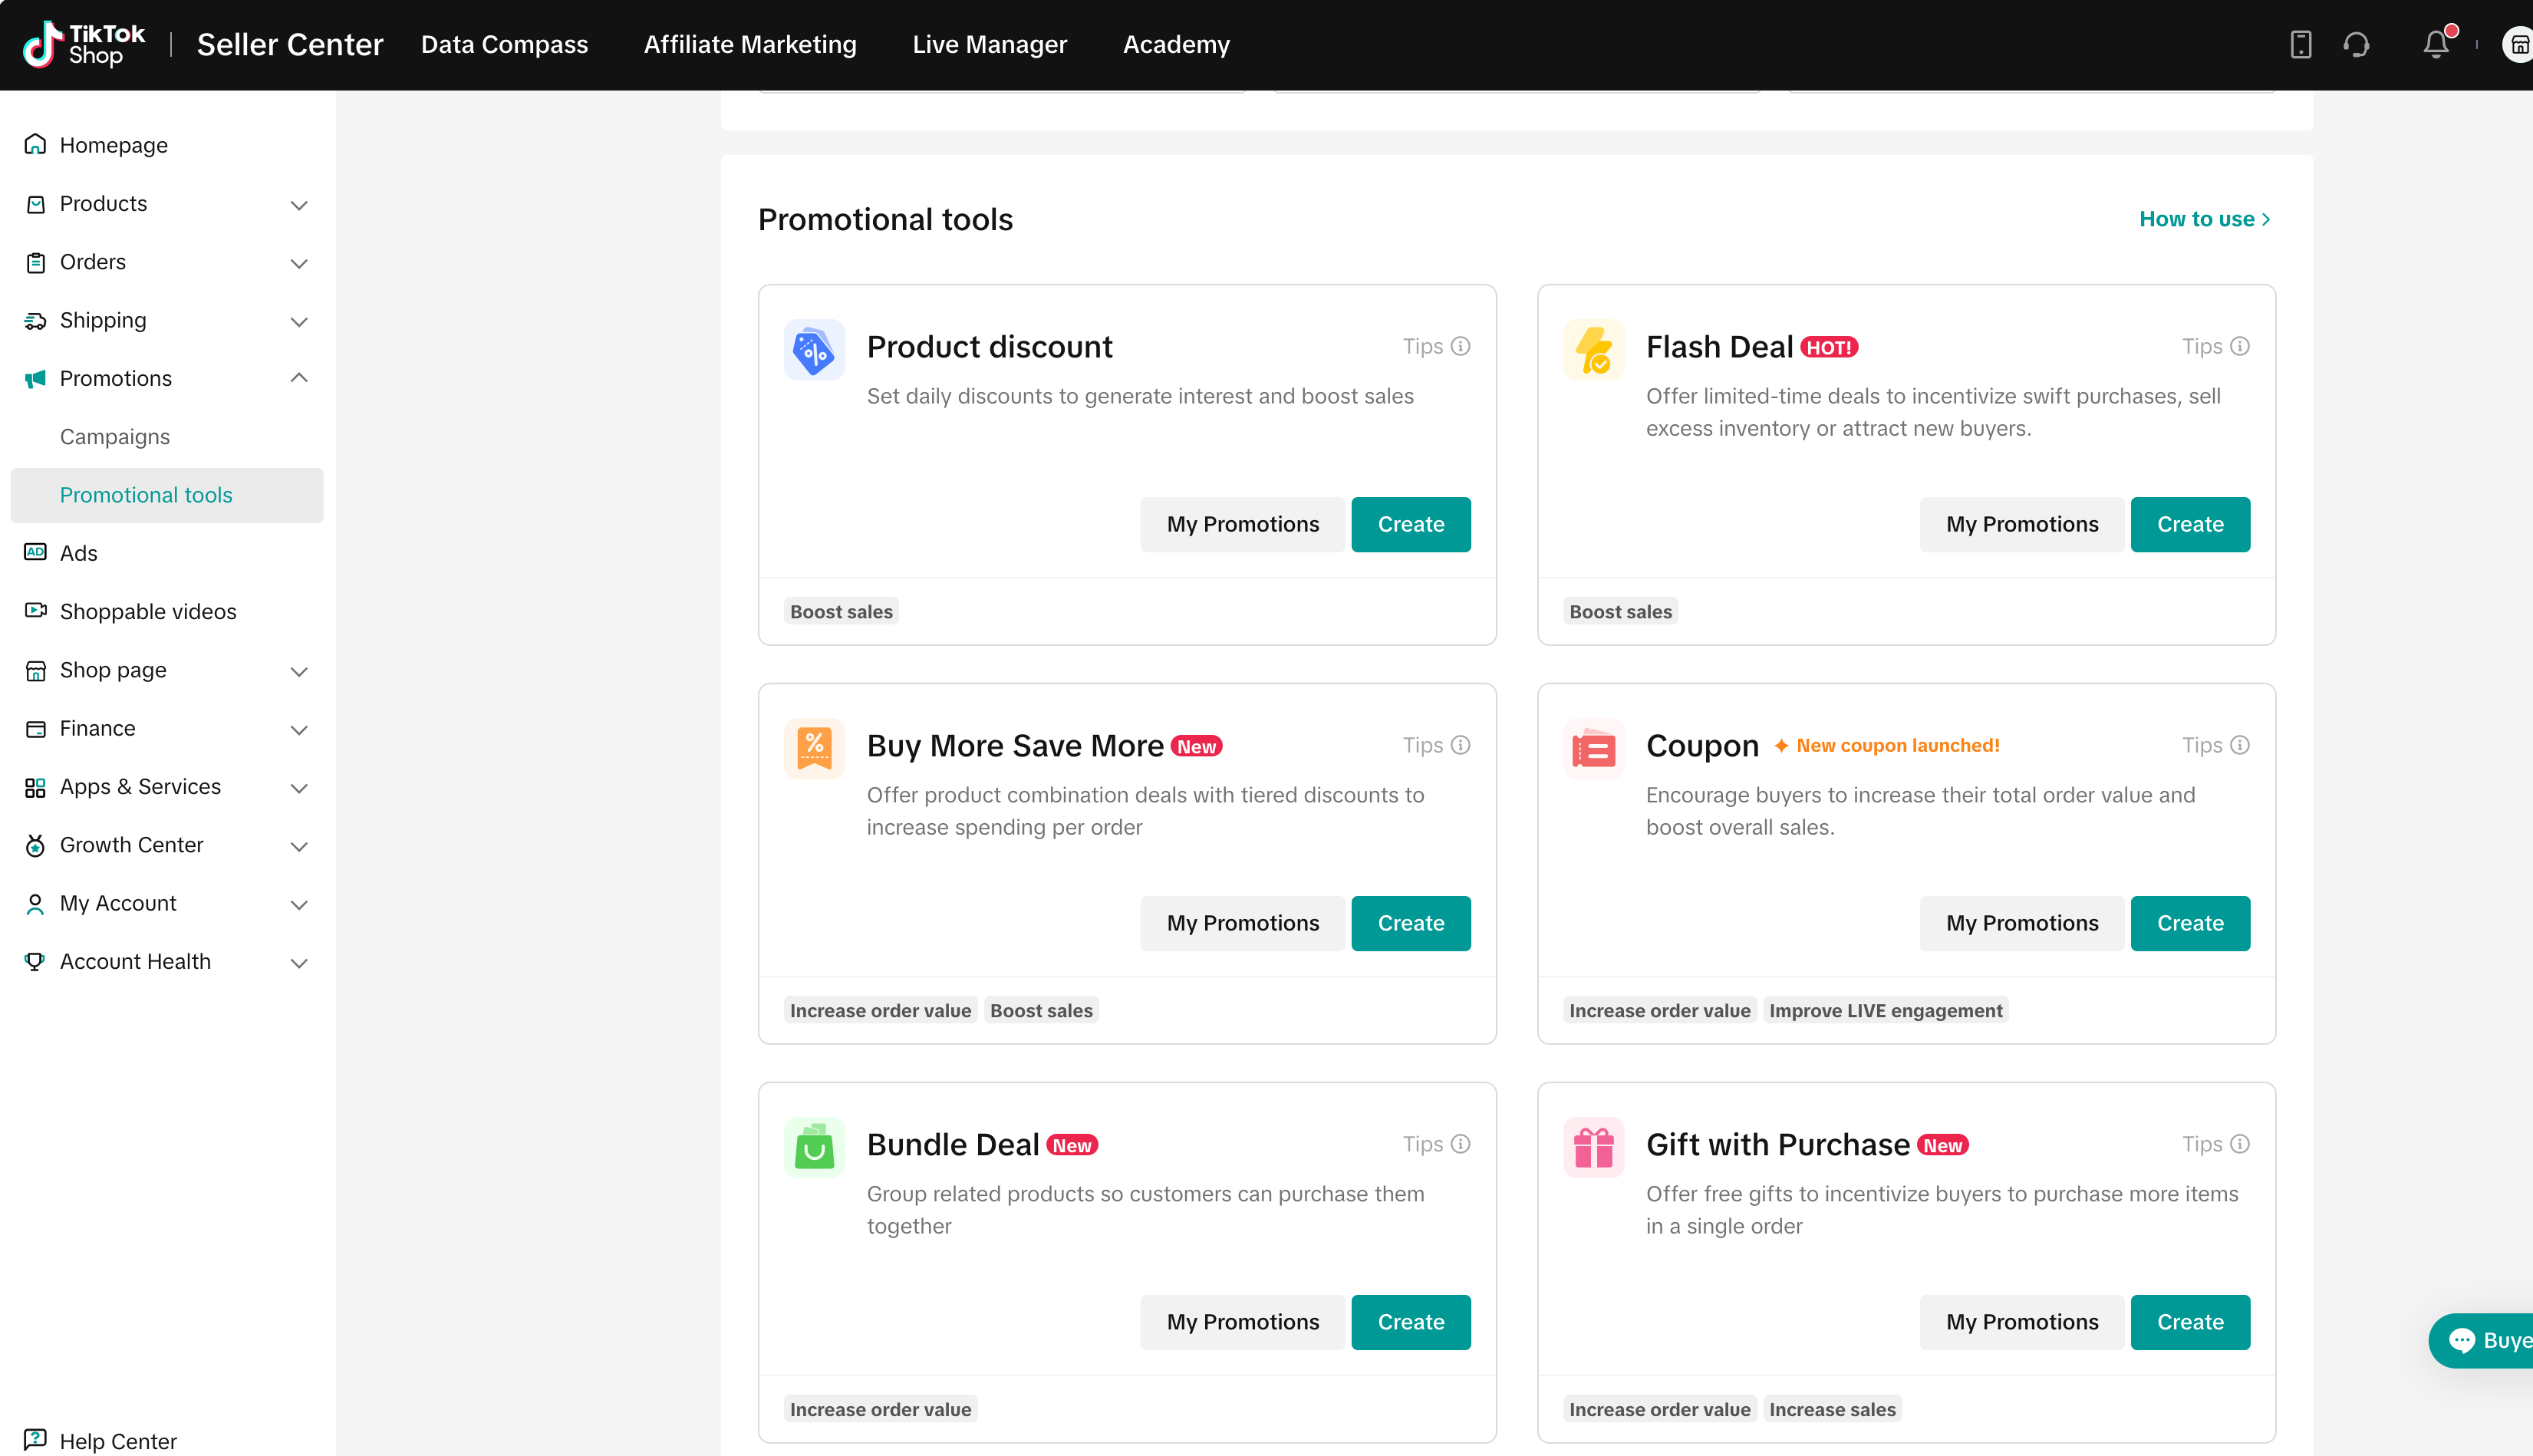The height and width of the screenshot is (1456, 2533).
Task: Go to Affiliate Marketing tab
Action: 749,45
